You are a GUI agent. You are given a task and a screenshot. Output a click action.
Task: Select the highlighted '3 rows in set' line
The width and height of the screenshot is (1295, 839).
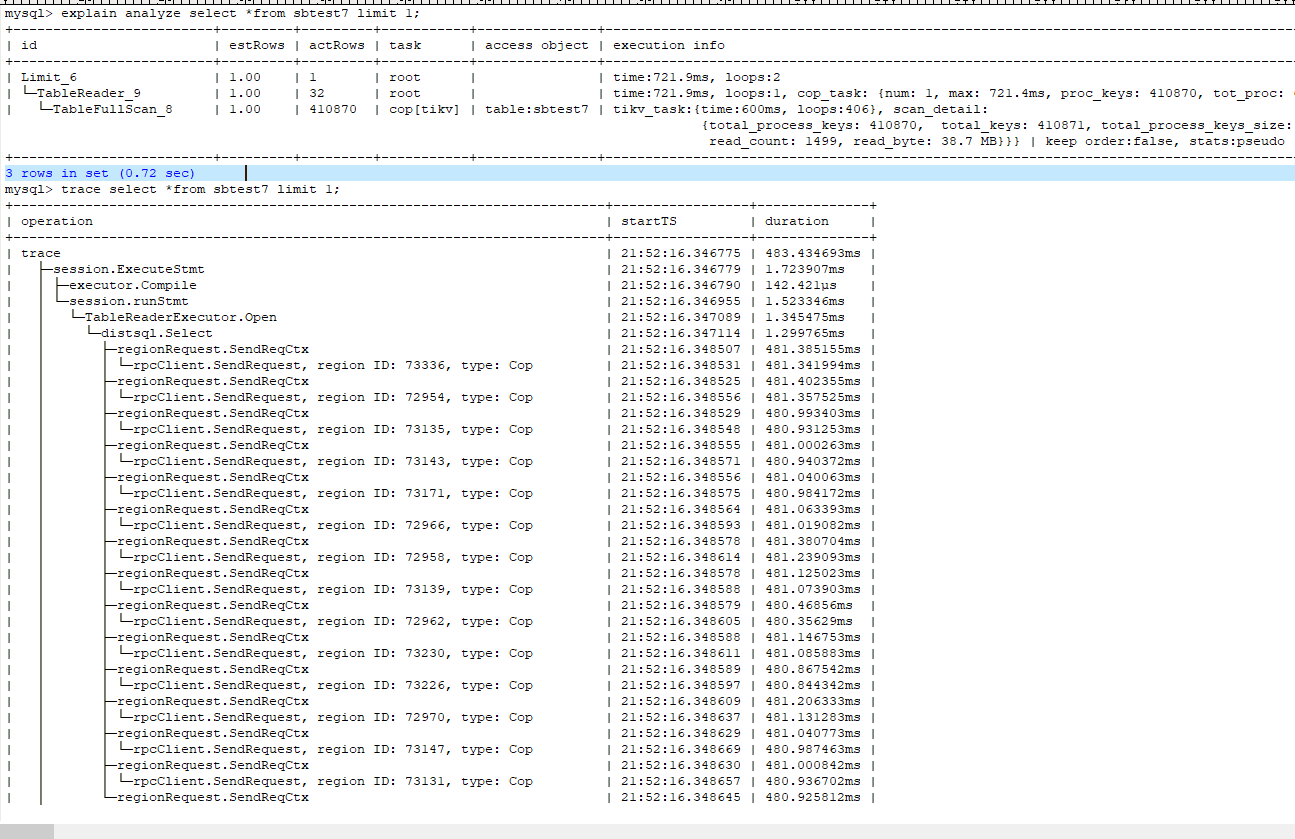[100, 173]
